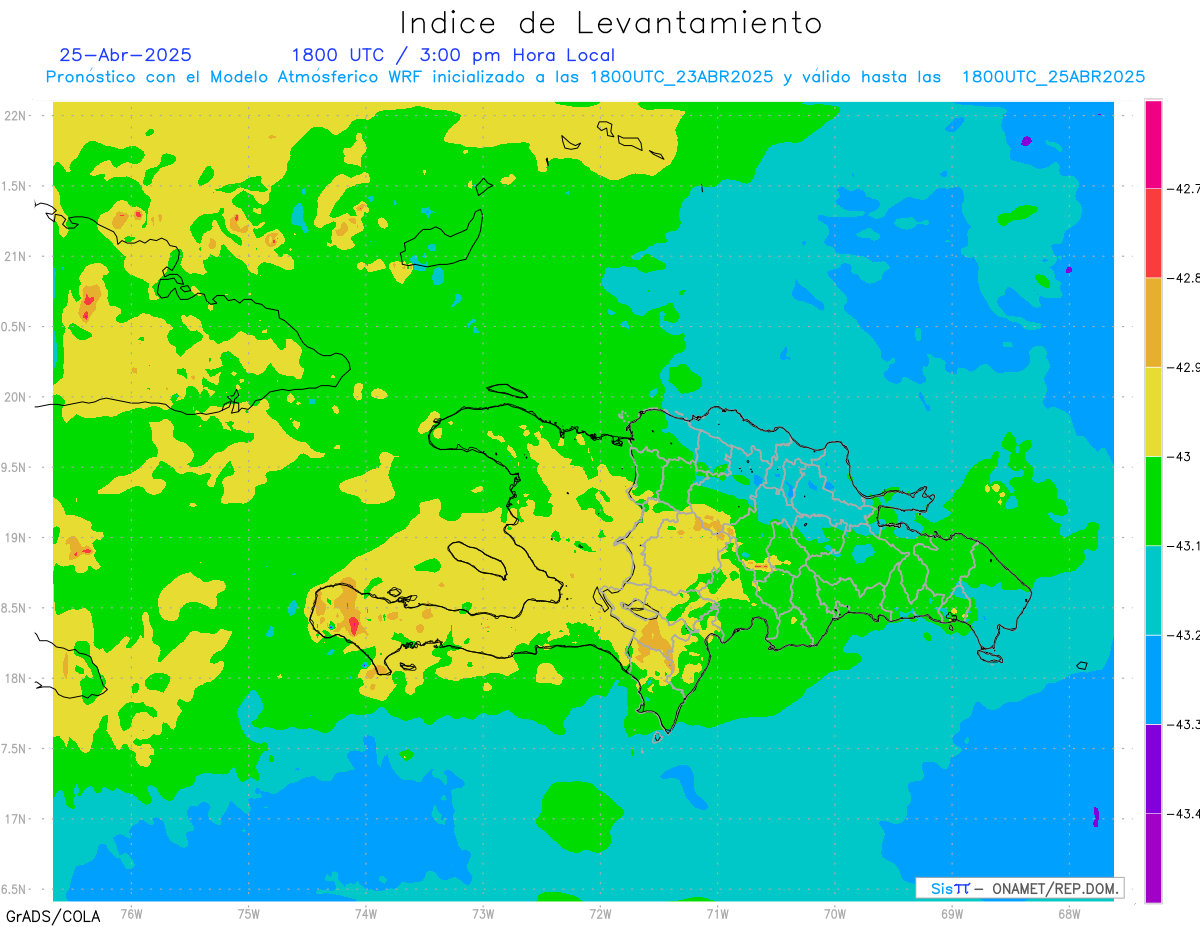The height and width of the screenshot is (927, 1200).
Task: Click the "-43.4" legend value
Action: click(1183, 813)
